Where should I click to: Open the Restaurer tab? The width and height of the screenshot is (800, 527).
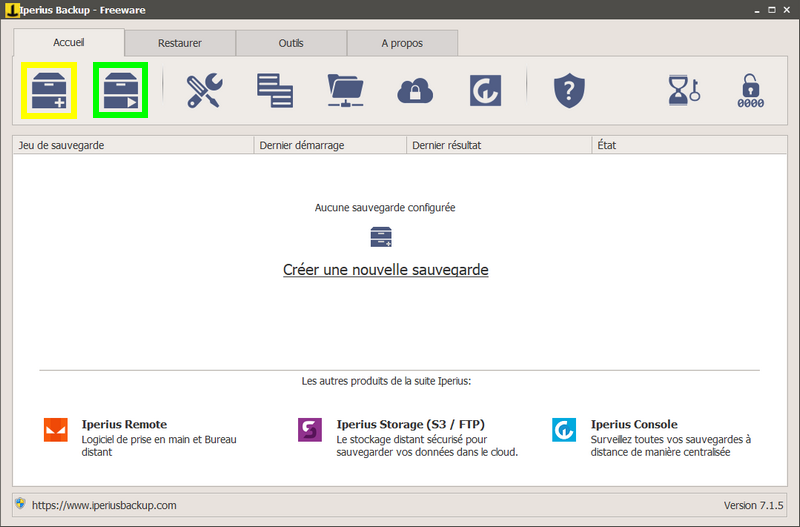180,43
